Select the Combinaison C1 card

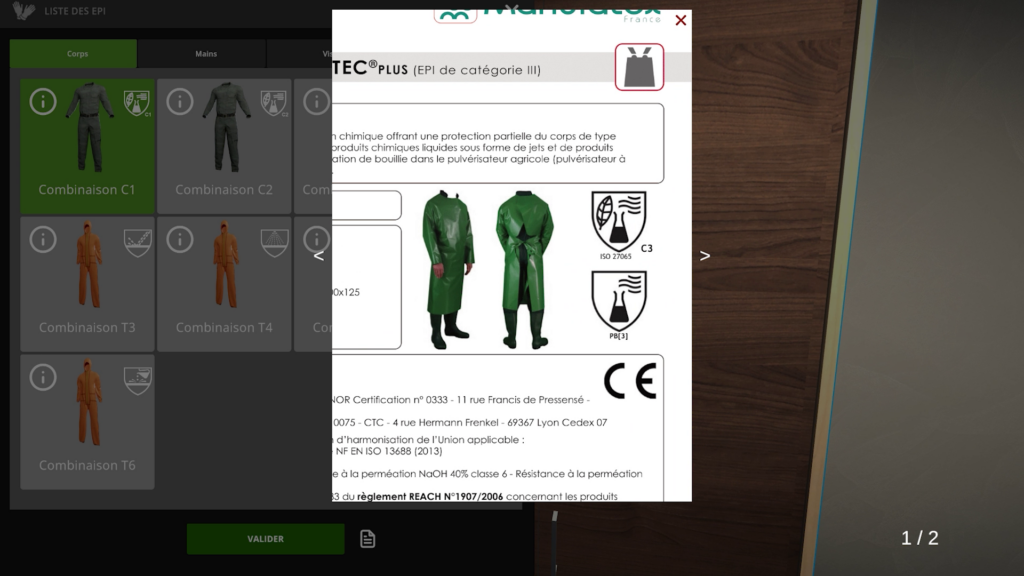click(88, 146)
